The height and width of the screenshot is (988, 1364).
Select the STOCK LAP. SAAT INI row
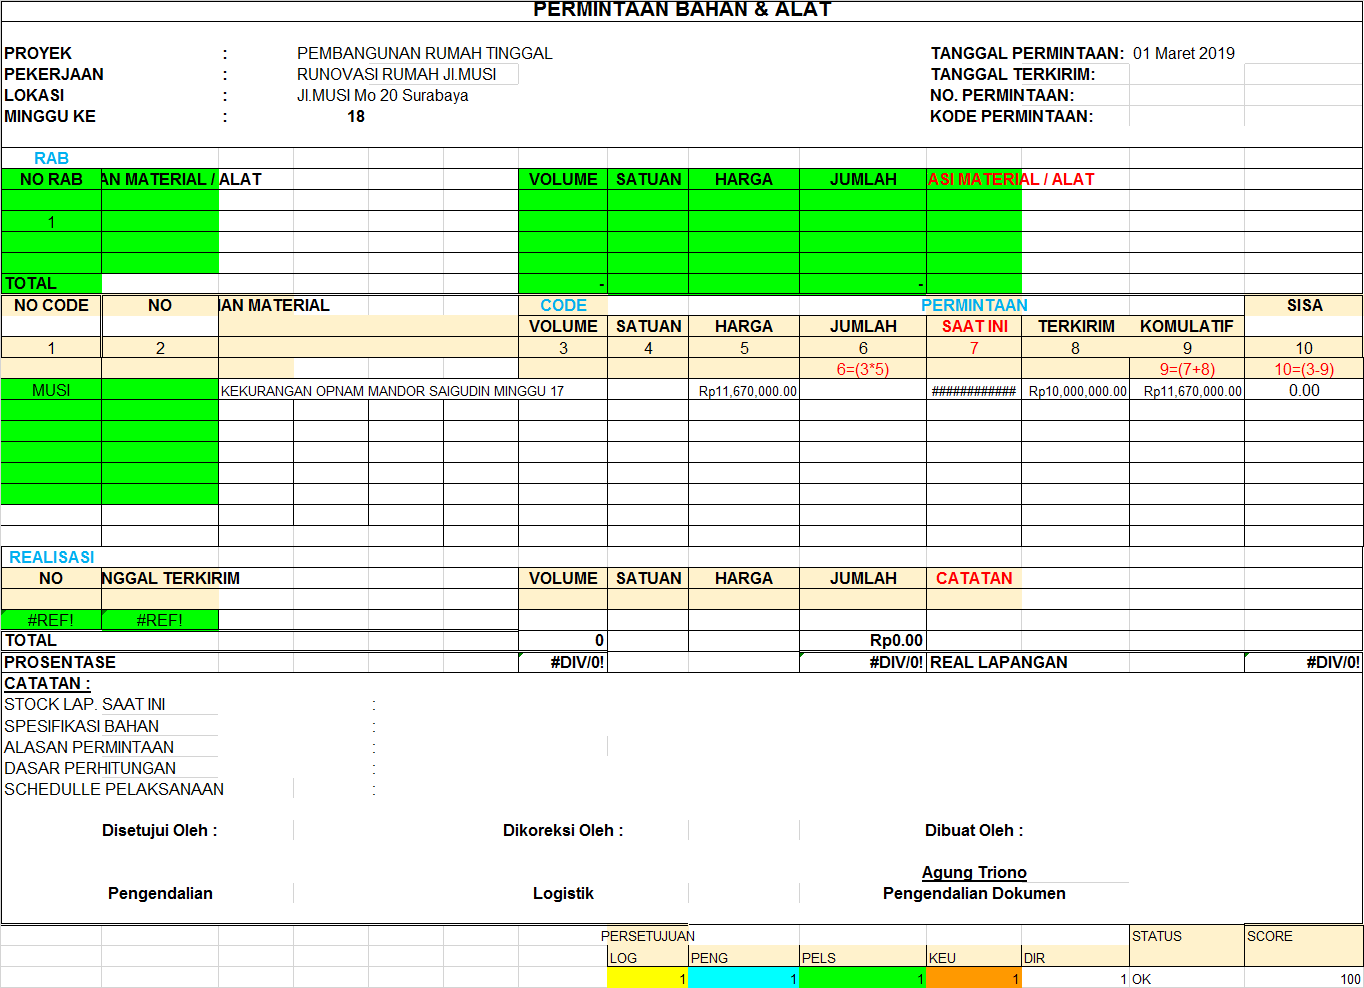click(x=85, y=704)
